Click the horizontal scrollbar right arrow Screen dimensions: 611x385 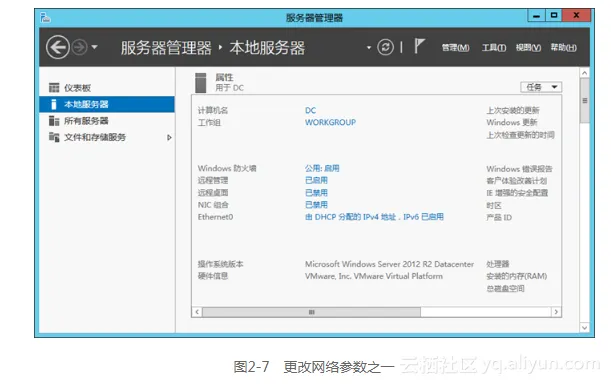tap(556, 312)
